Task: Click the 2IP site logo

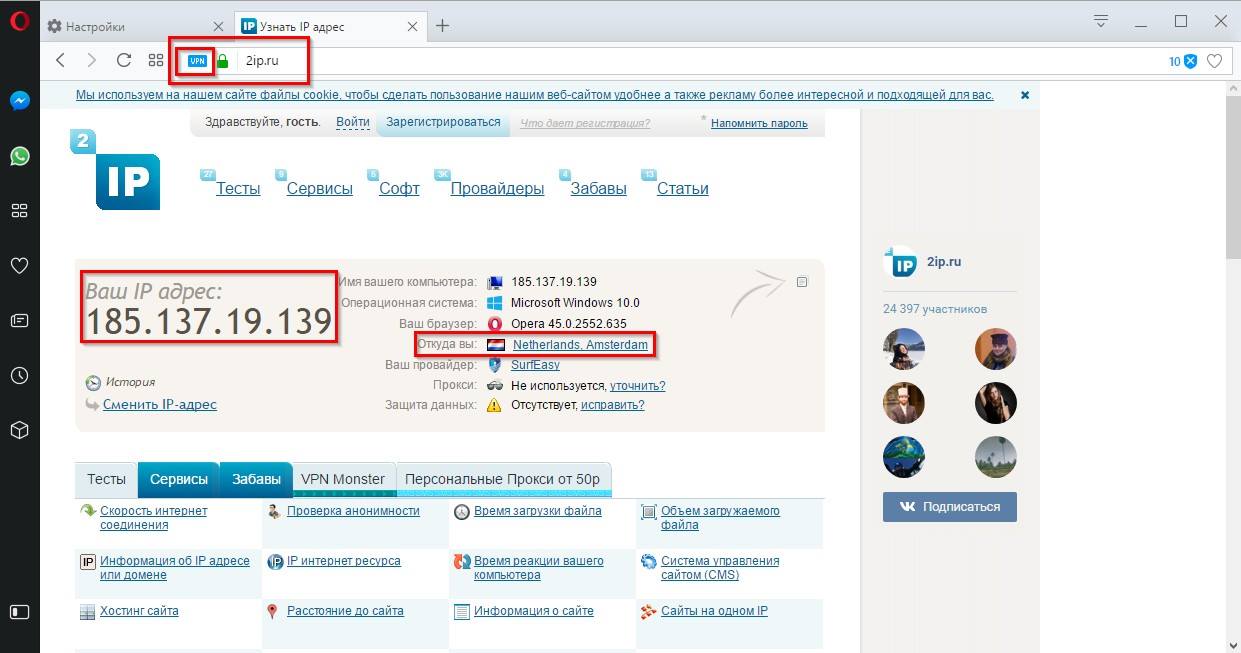Action: tap(116, 170)
